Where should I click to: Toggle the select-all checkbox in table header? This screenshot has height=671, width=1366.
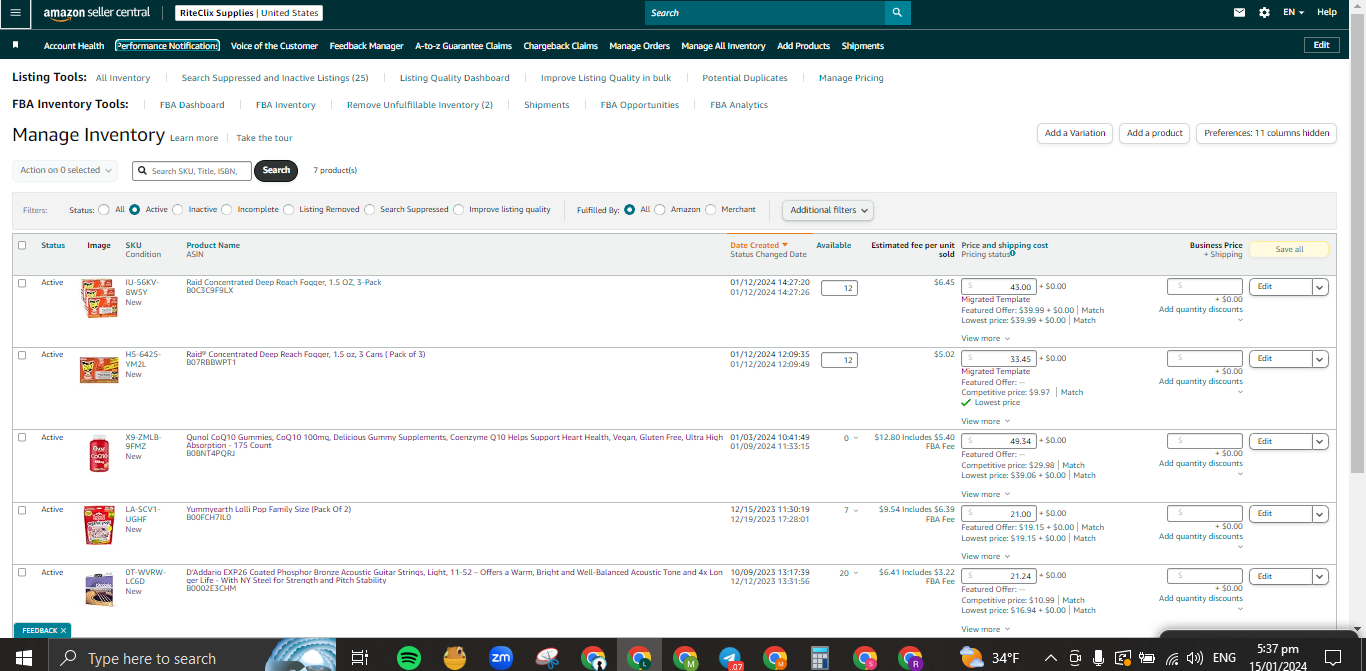(x=22, y=245)
